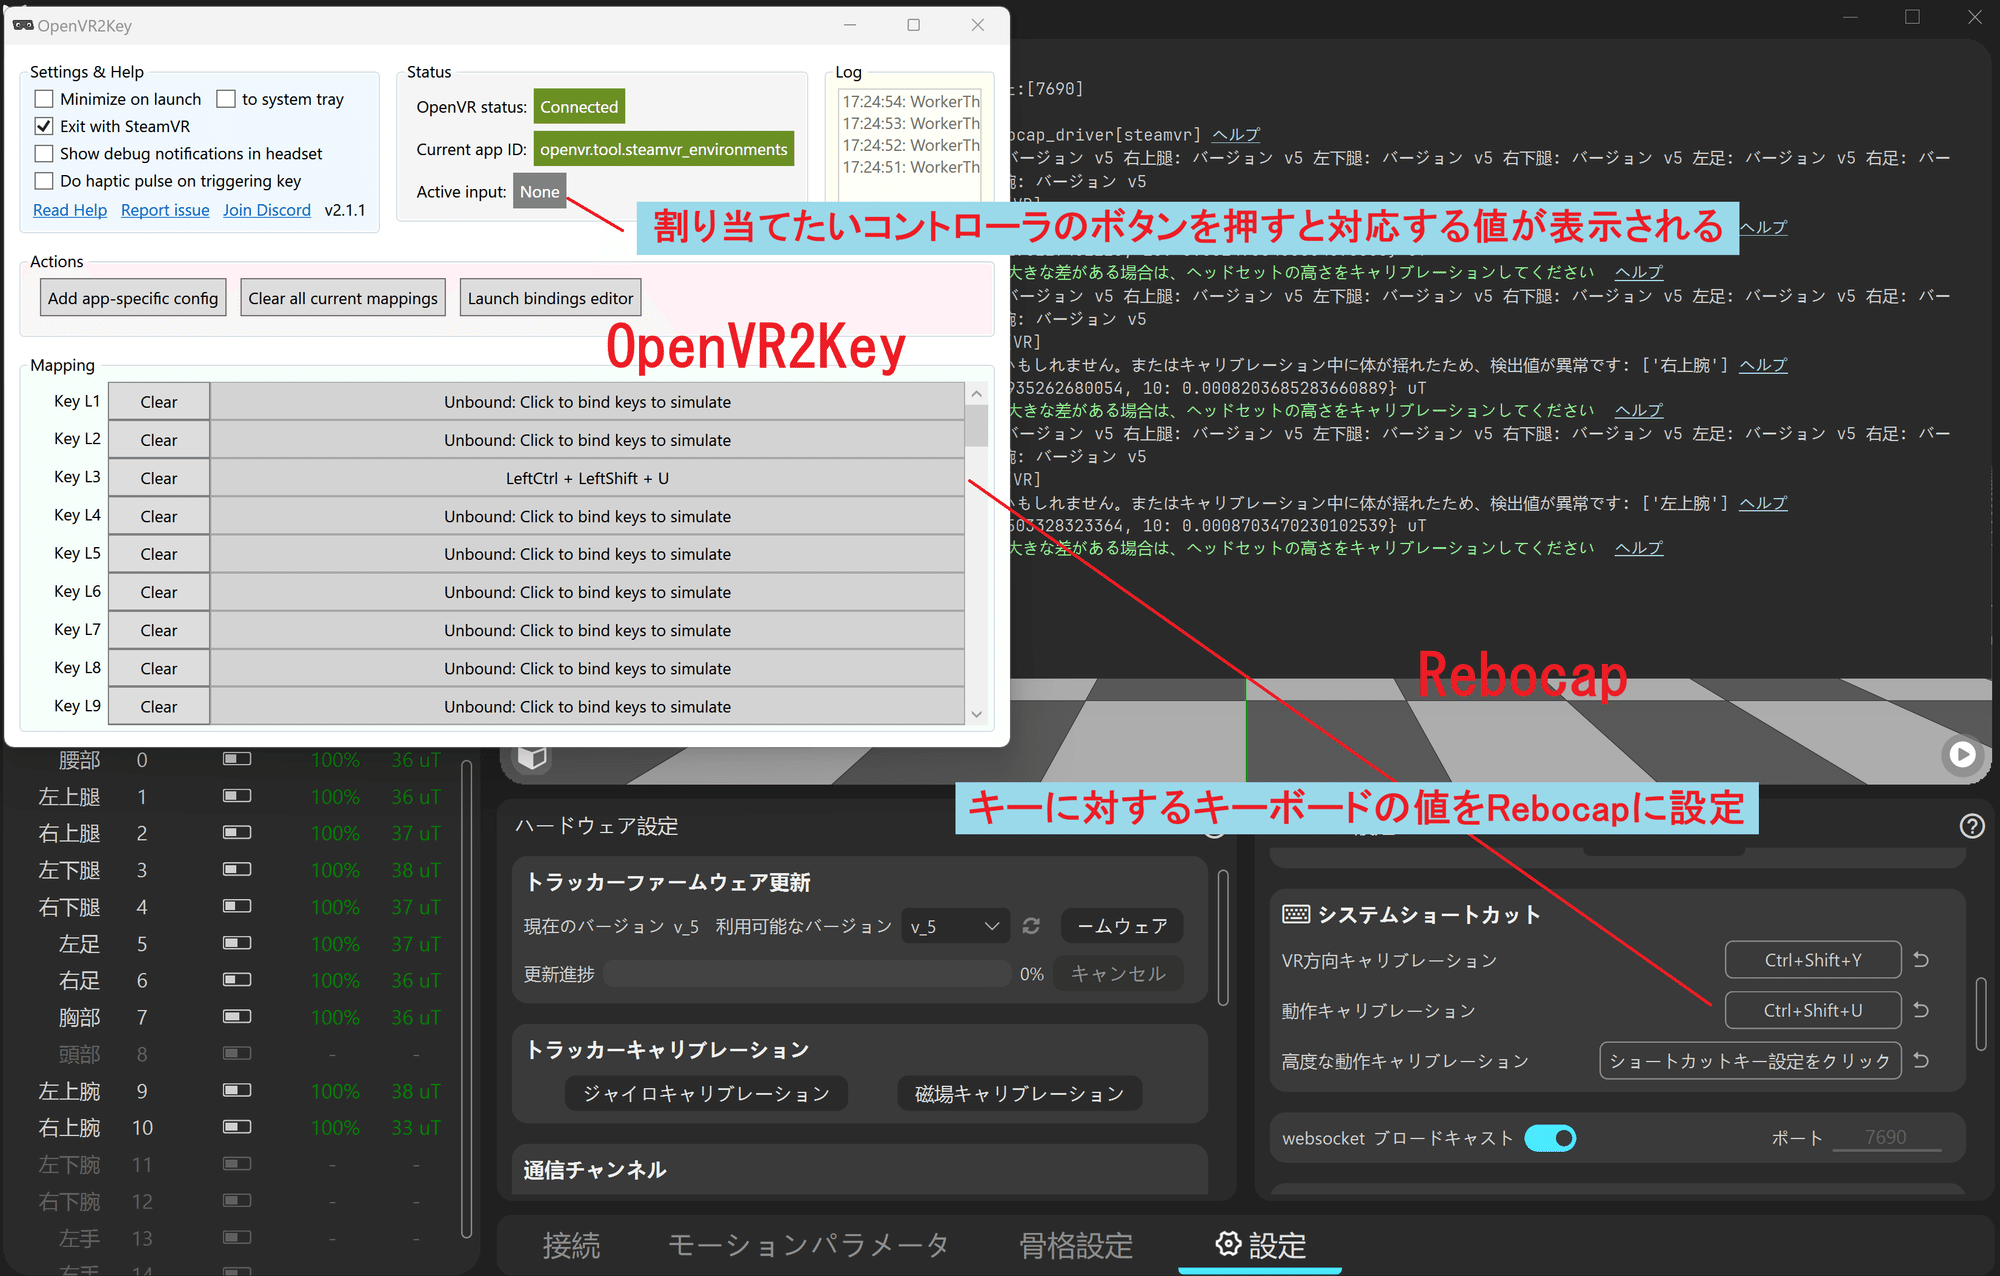Check Do haptic pulse on triggering key
Image resolution: width=2000 pixels, height=1276 pixels.
(43, 181)
